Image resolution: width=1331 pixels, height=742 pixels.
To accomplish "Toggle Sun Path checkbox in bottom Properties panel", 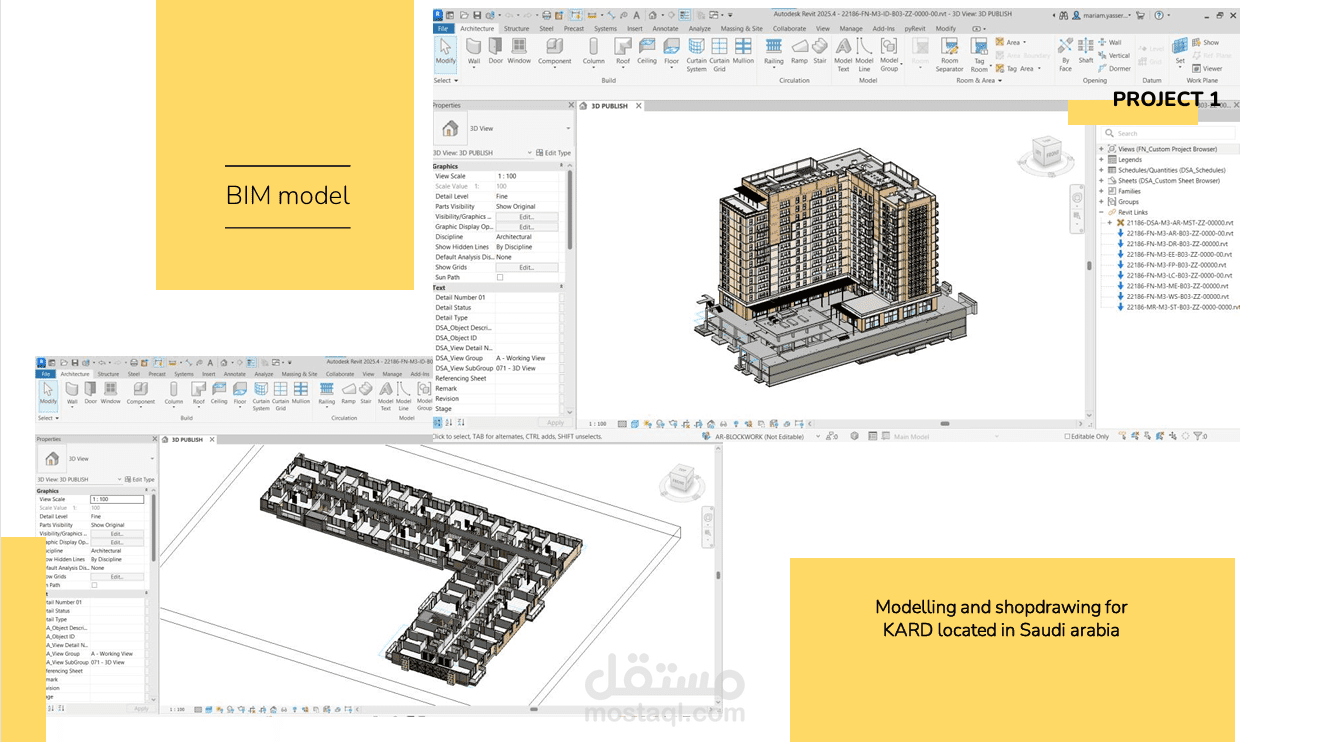I will tap(94, 585).
